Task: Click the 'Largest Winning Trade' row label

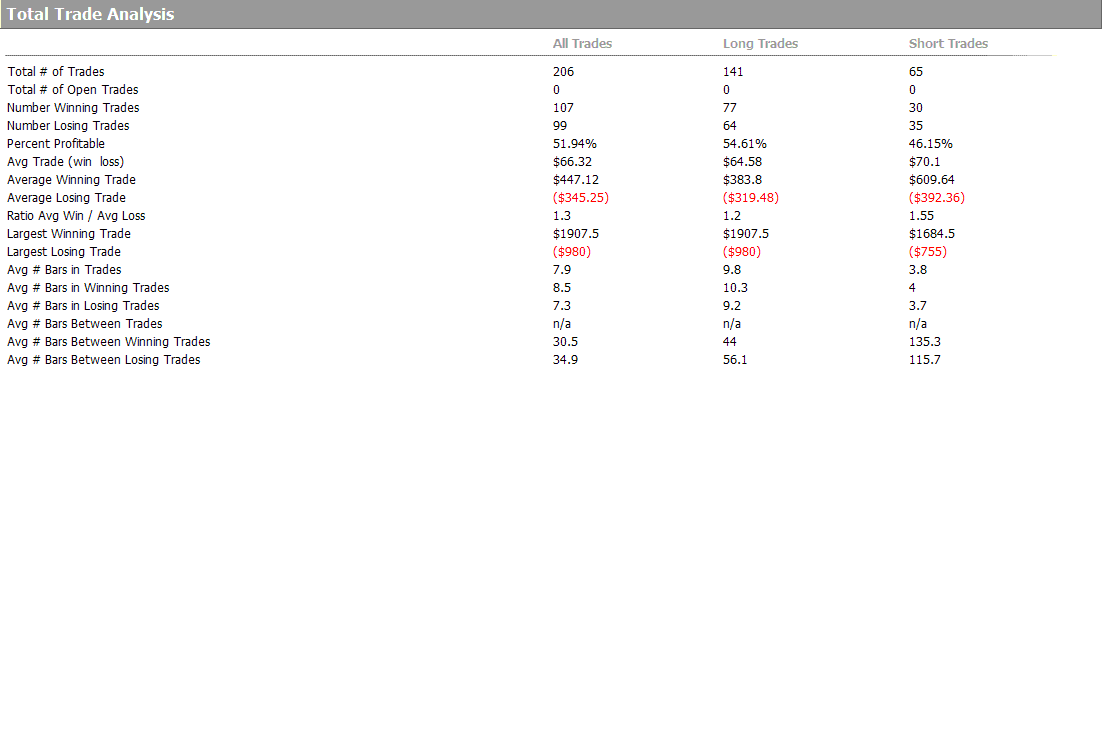Action: coord(69,234)
